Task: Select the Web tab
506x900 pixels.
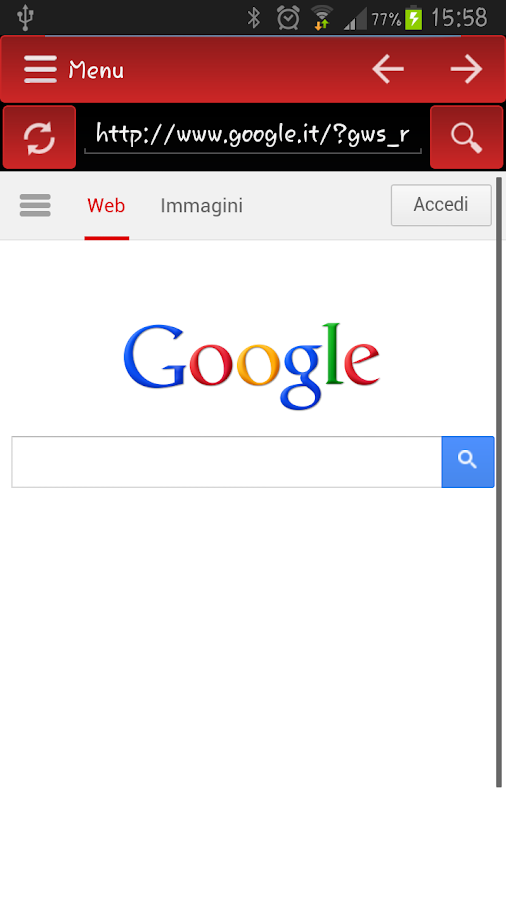Action: 106,205
